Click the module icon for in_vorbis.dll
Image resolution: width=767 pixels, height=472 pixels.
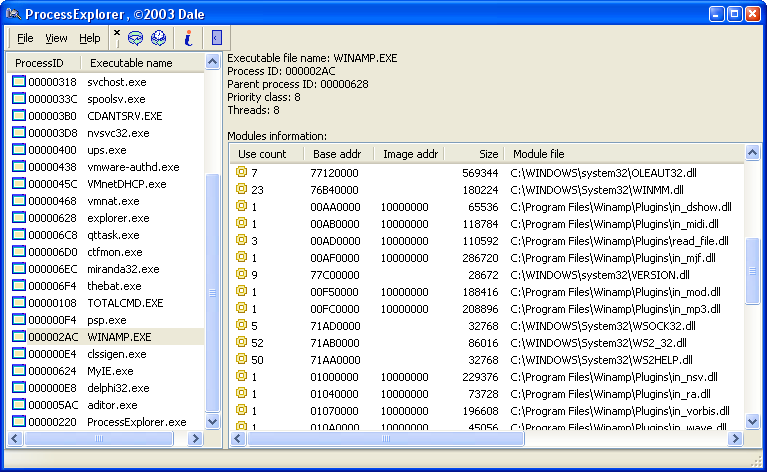241,410
